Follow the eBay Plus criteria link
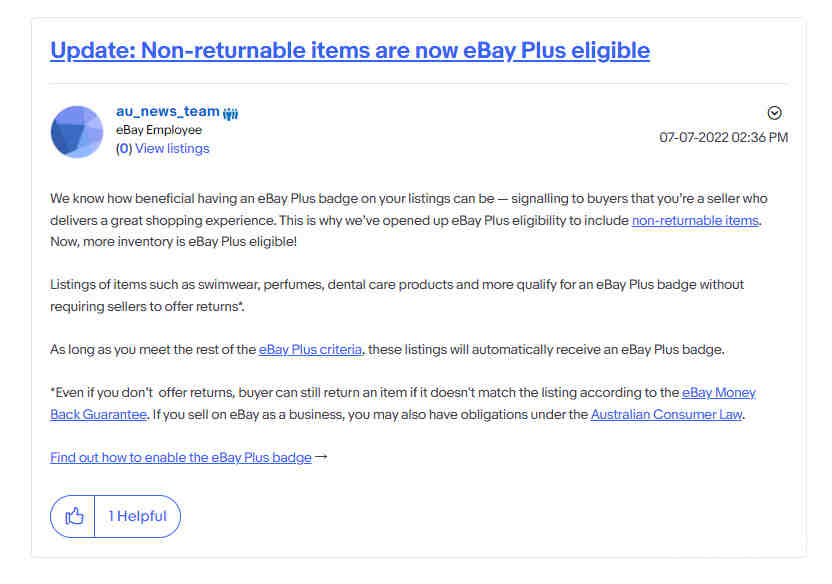 [310, 350]
